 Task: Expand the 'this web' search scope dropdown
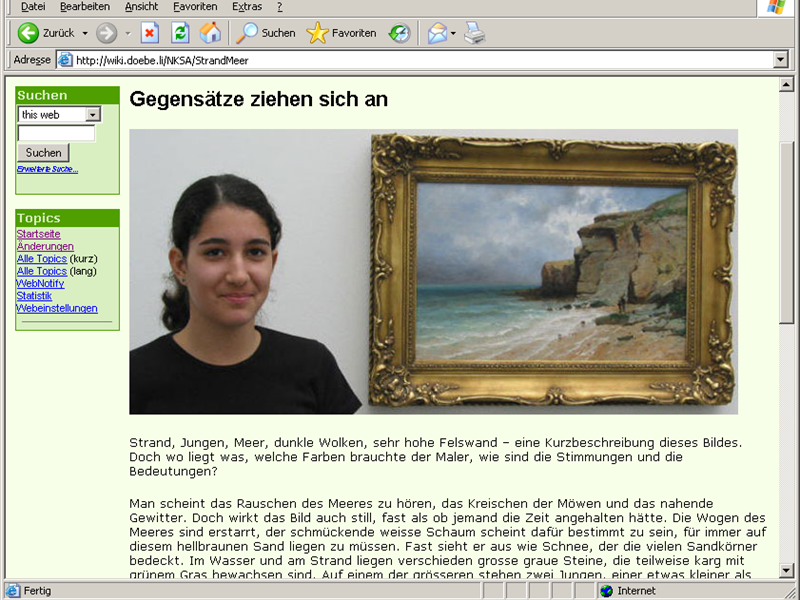[x=93, y=115]
